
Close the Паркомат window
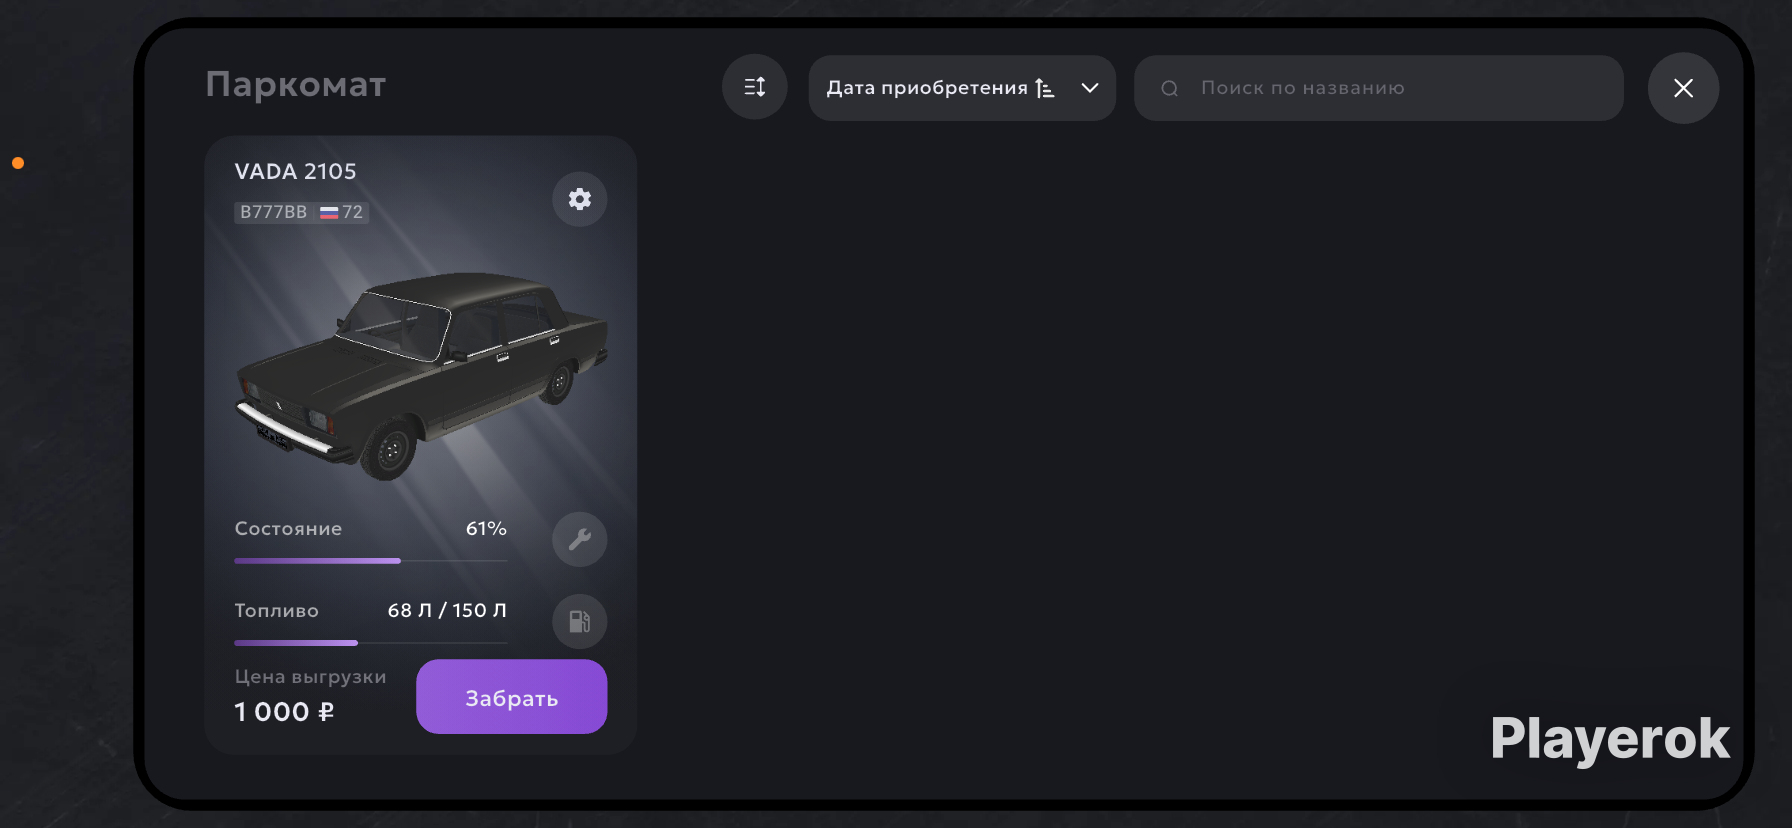pos(1684,88)
